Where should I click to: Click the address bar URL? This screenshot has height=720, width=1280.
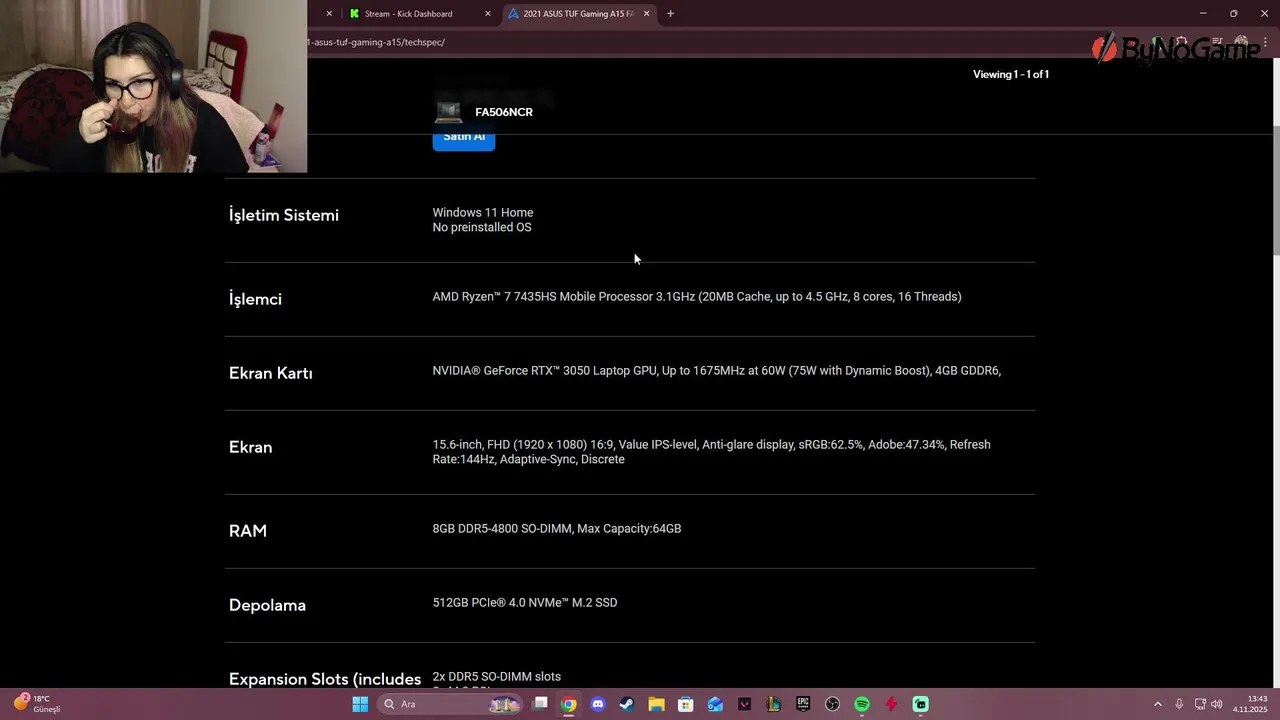[x=376, y=42]
